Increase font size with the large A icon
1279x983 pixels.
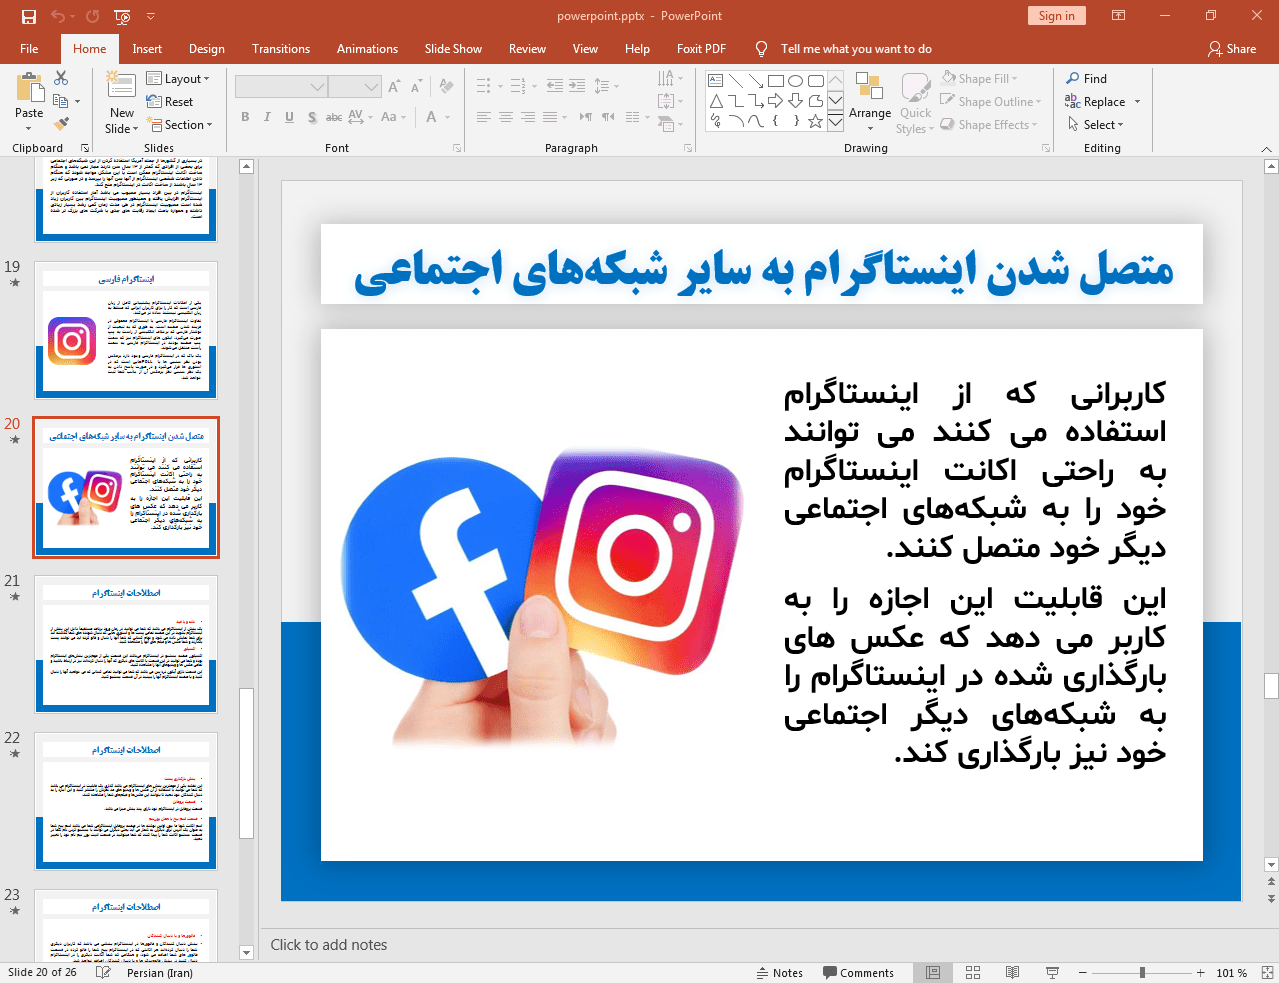(394, 87)
